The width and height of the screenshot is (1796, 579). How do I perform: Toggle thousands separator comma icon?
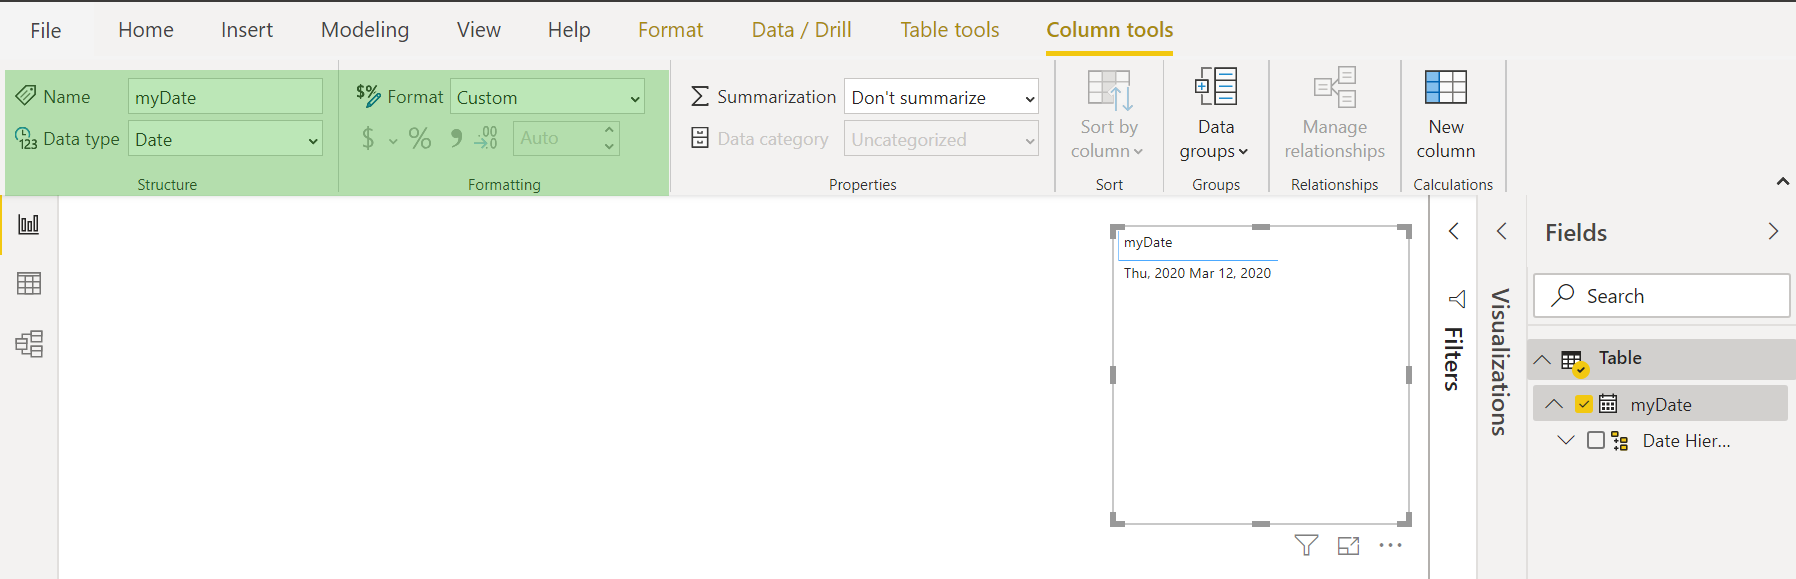[456, 138]
